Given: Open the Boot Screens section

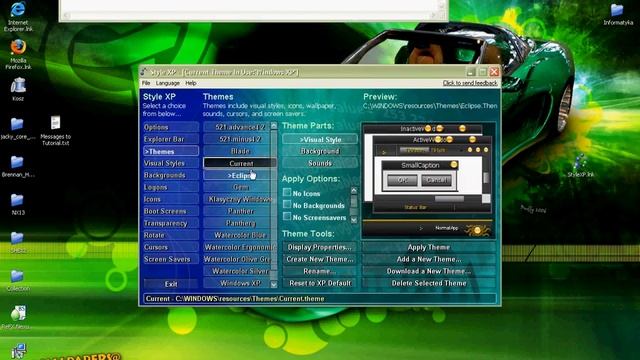Looking at the screenshot, I should pos(171,211).
